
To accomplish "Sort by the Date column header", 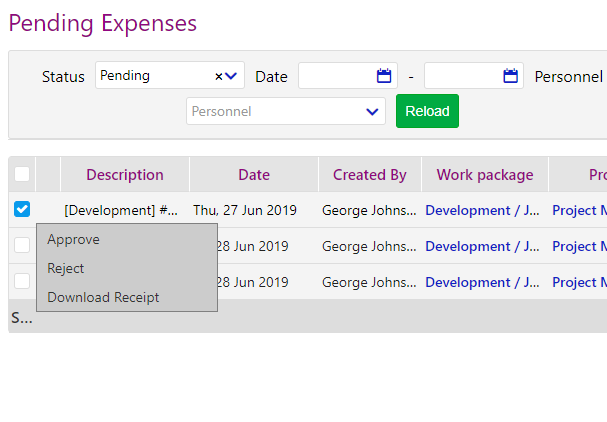I will point(254,175).
